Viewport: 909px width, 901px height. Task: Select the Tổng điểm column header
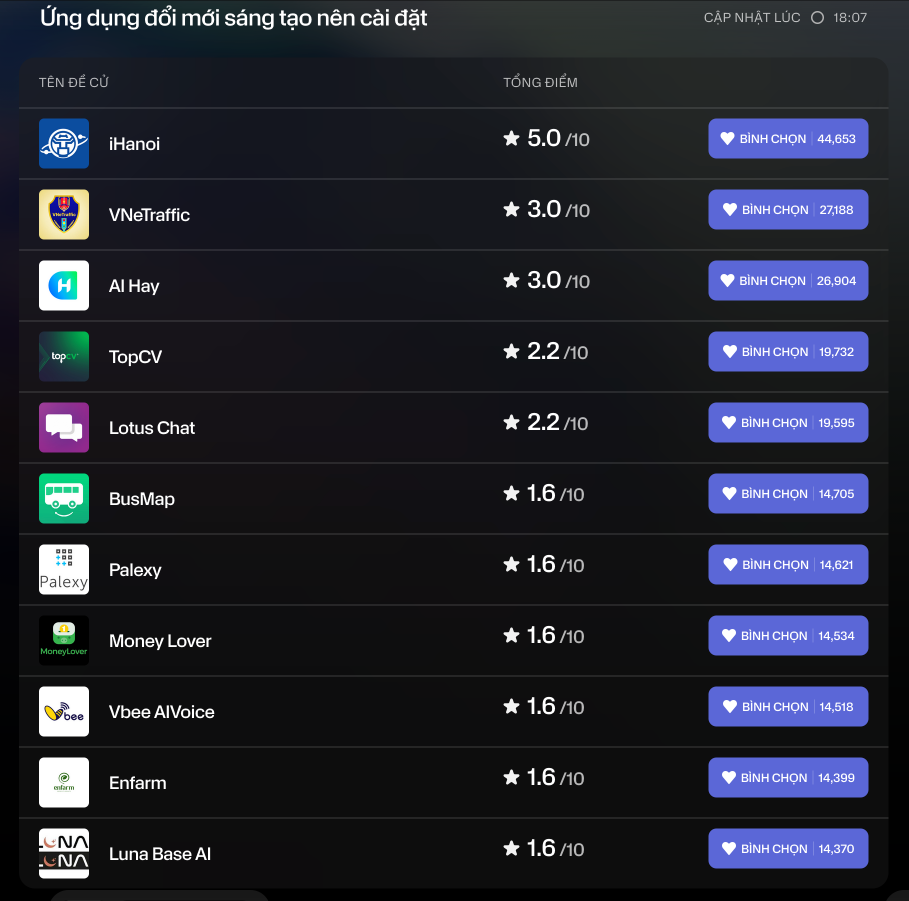point(540,82)
